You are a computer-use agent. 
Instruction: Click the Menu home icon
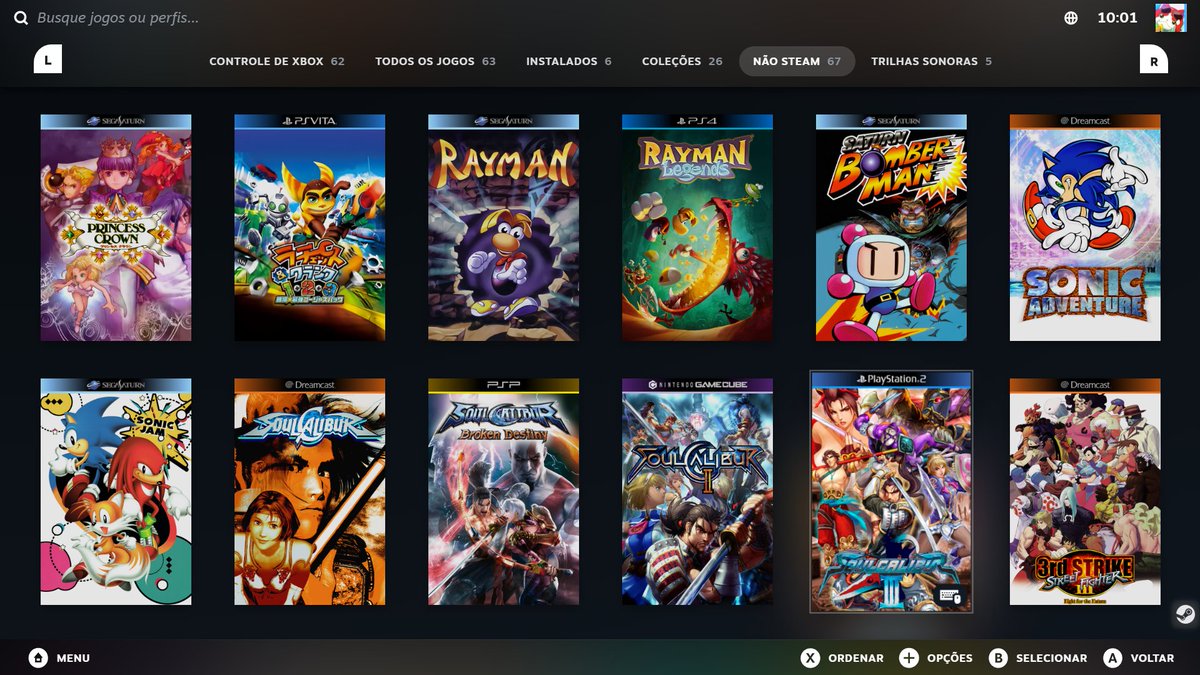pyautogui.click(x=38, y=658)
